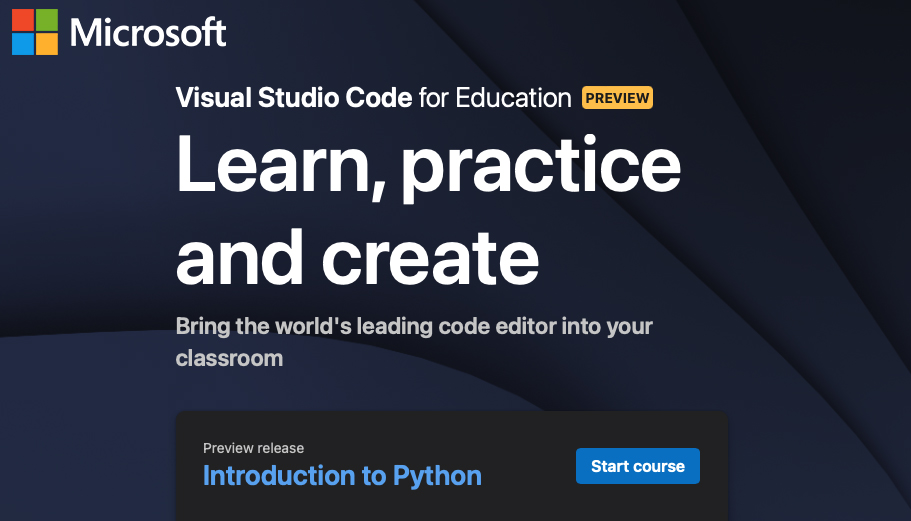Click the "Preview release" label
This screenshot has width=911, height=521.
pyautogui.click(x=253, y=448)
